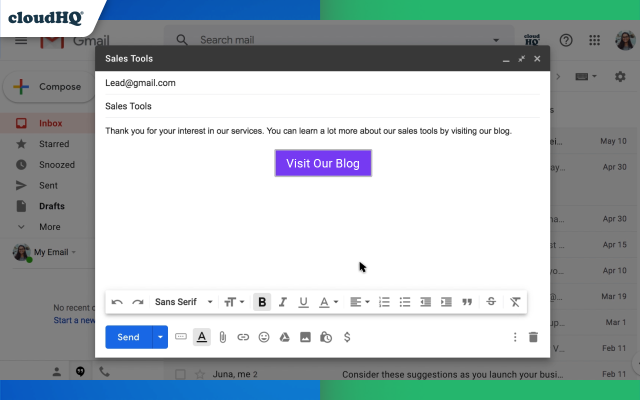This screenshot has height=400, width=640.
Task: Click the Search mail field
Action: coord(339,40)
